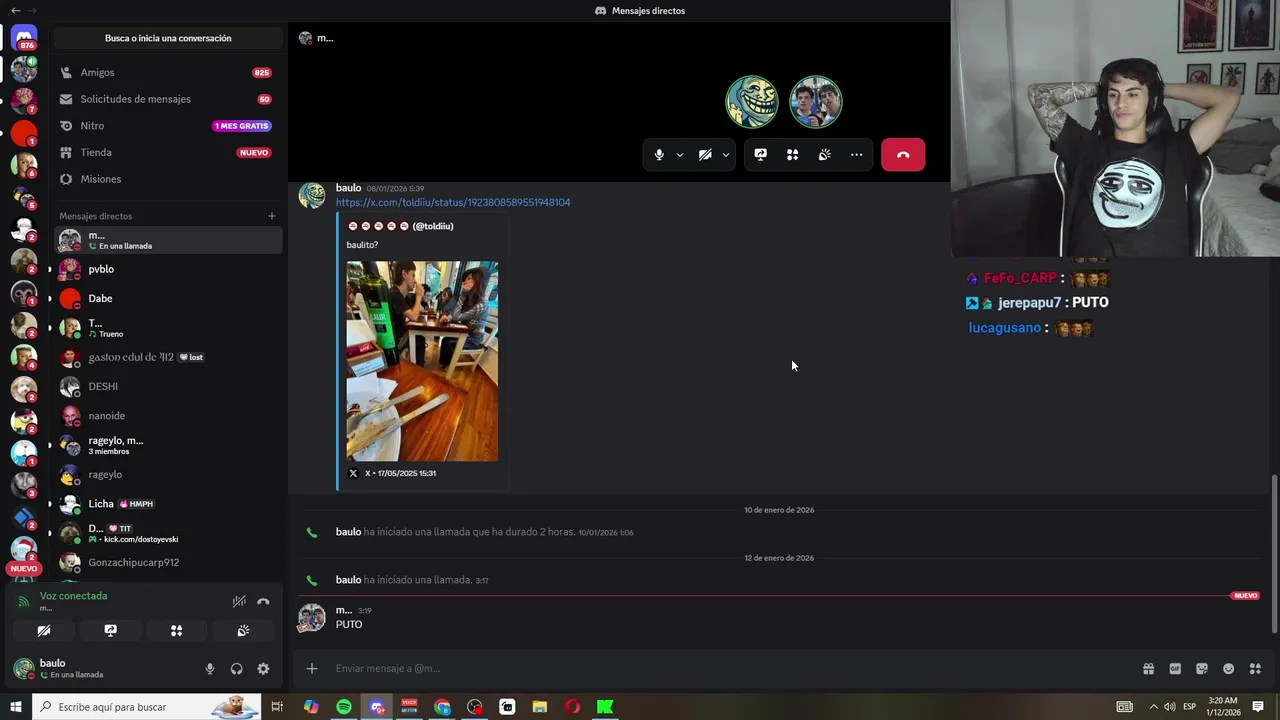
Task: Click the Voz conectada connection status
Action: (x=73, y=596)
